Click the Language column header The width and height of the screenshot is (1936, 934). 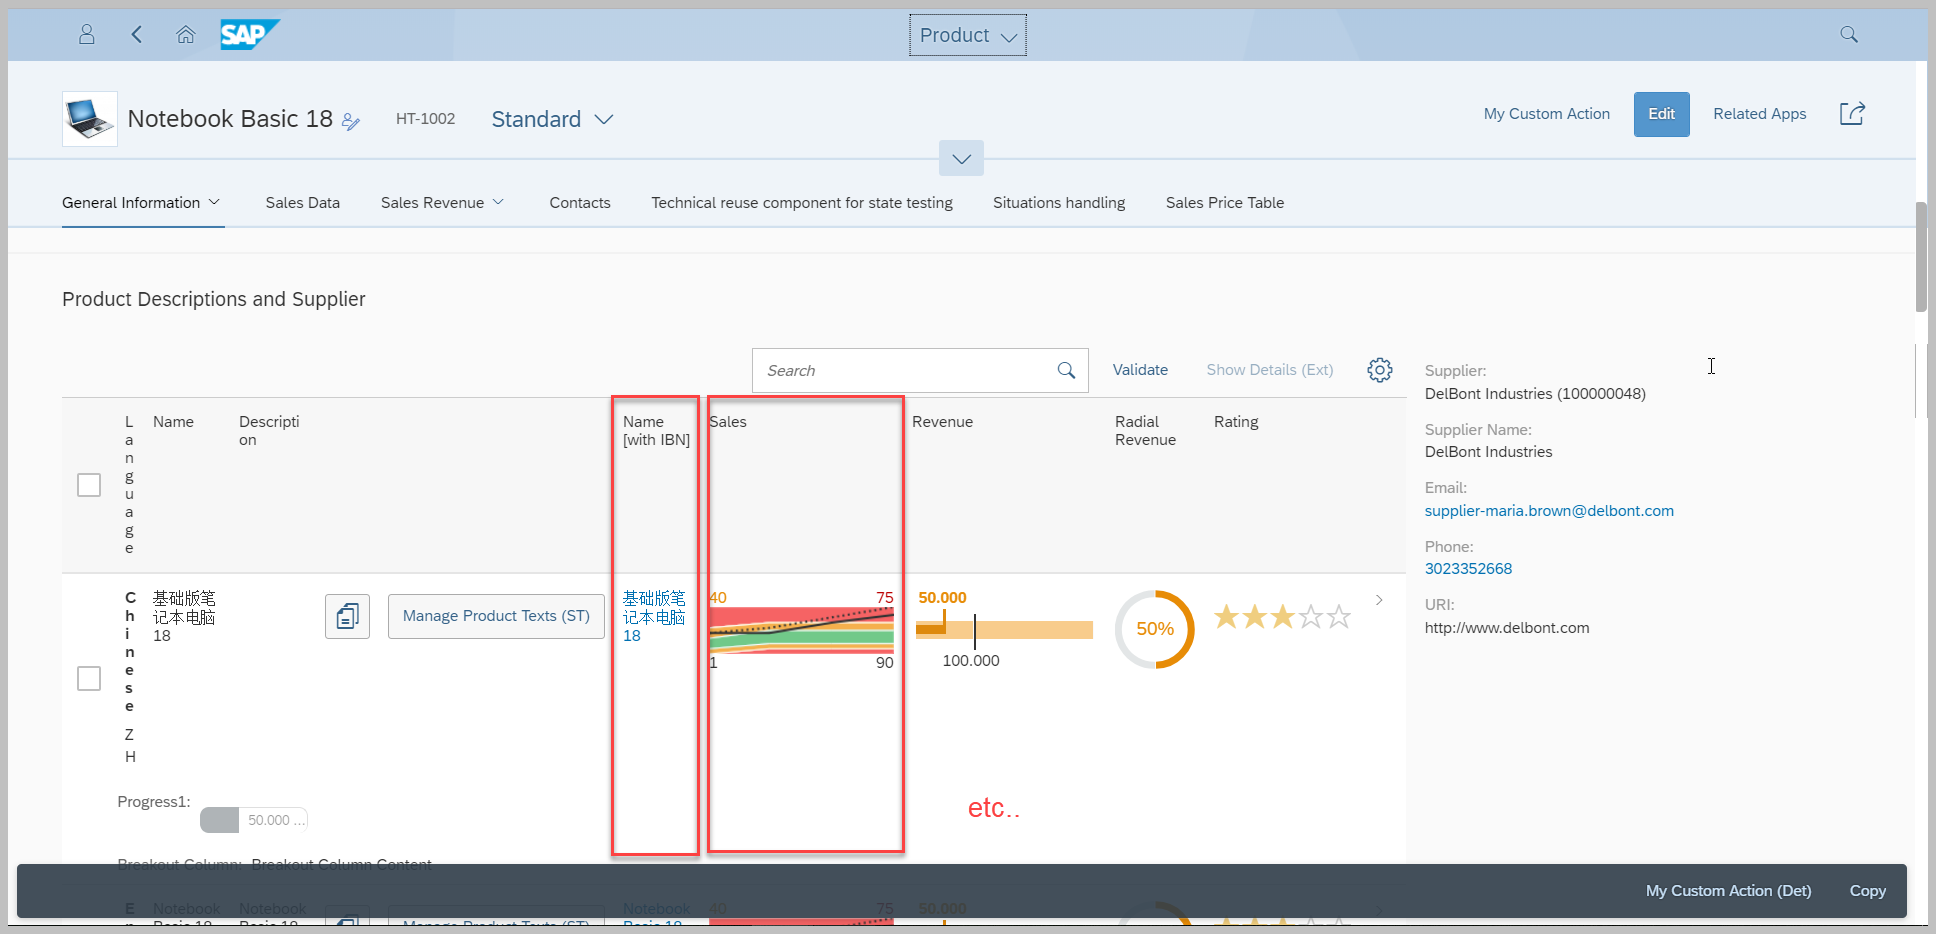129,485
